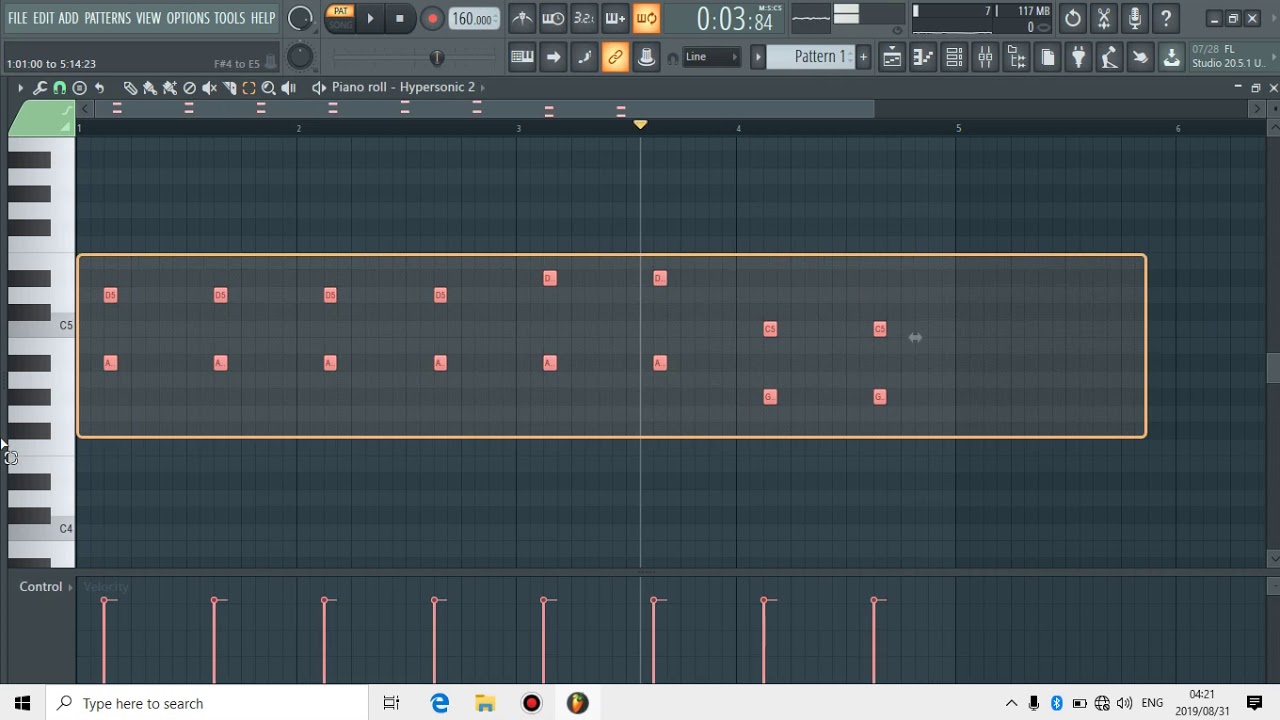Stop playback with the stop button
The height and width of the screenshot is (720, 1280).
point(400,18)
